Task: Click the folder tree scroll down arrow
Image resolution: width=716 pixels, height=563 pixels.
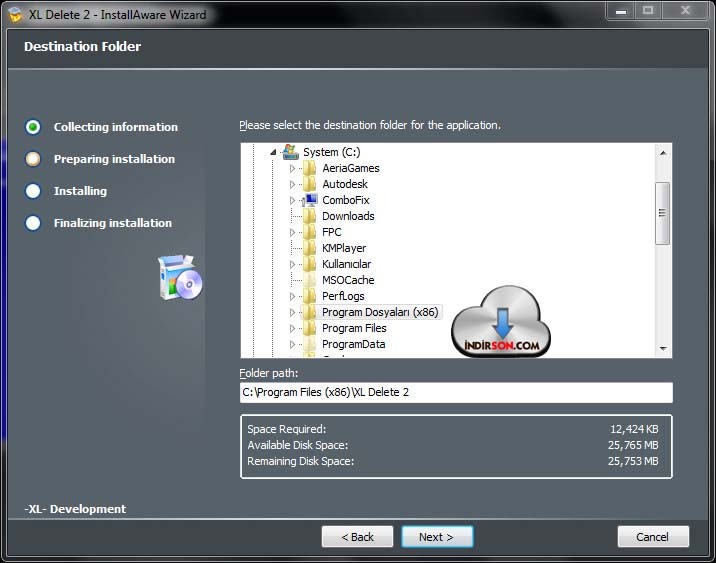Action: 663,349
